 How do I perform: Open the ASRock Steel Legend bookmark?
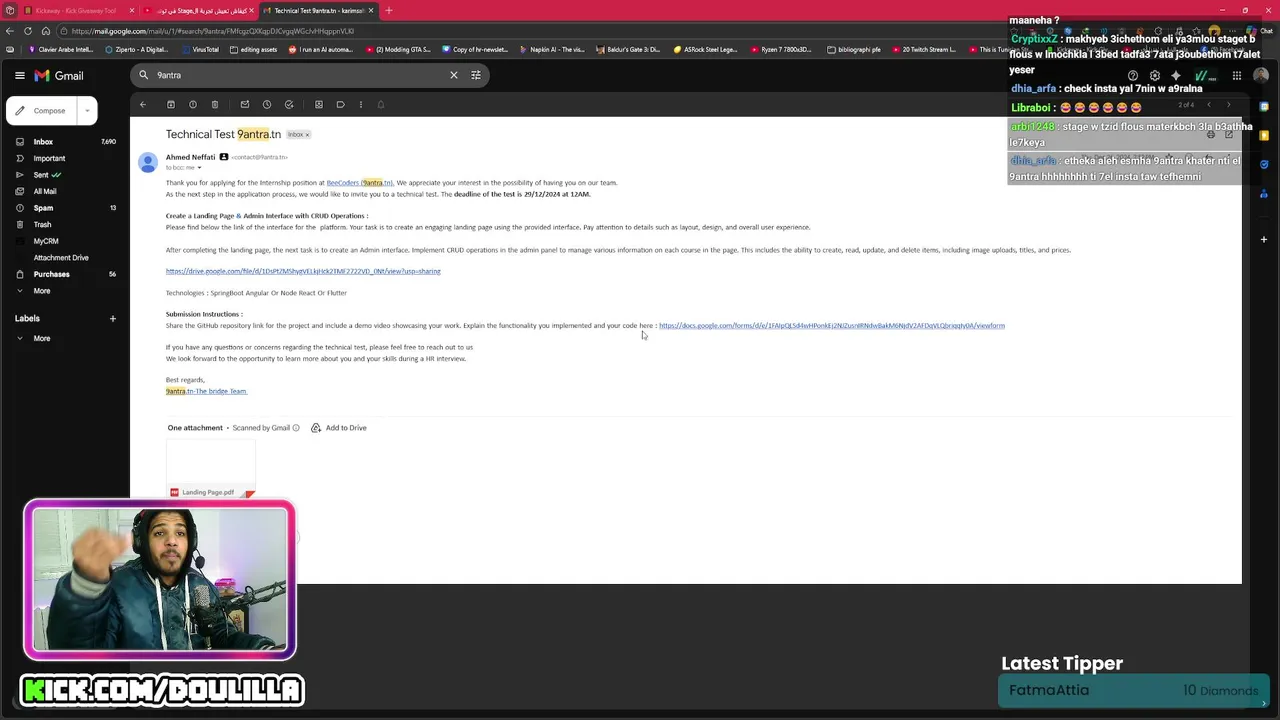(706, 49)
